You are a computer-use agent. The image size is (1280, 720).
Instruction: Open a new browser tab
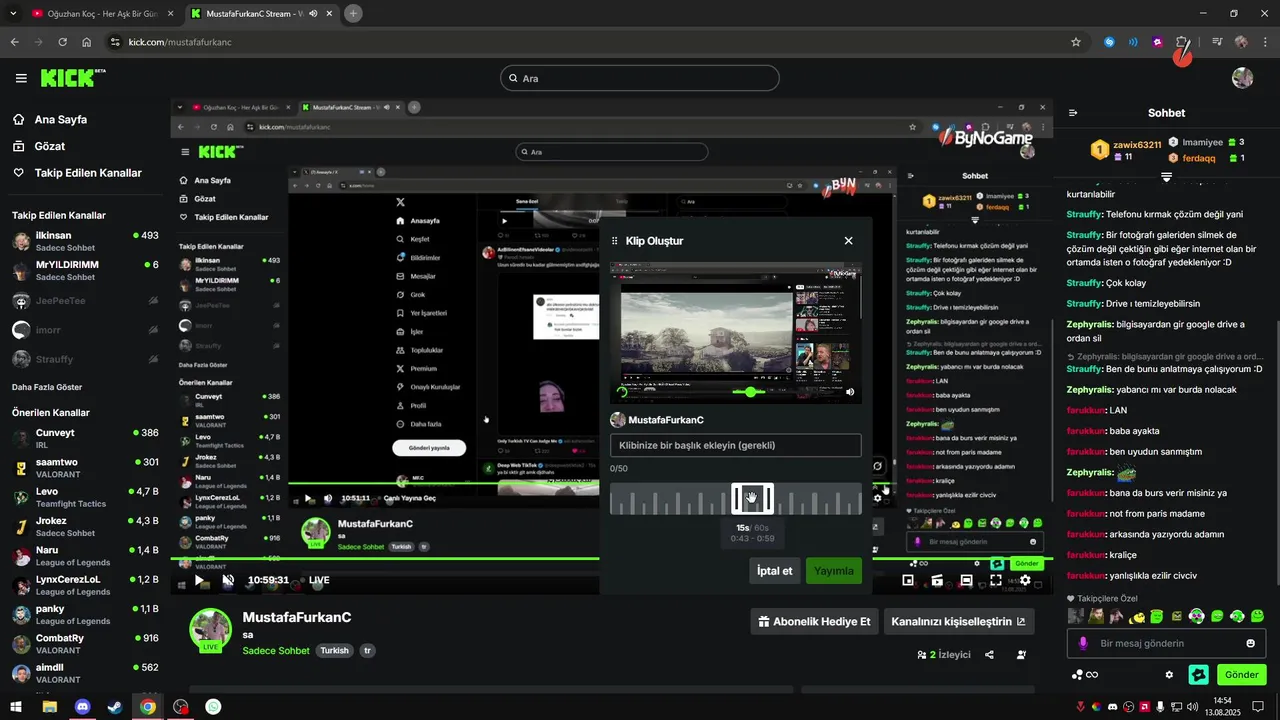pyautogui.click(x=353, y=14)
